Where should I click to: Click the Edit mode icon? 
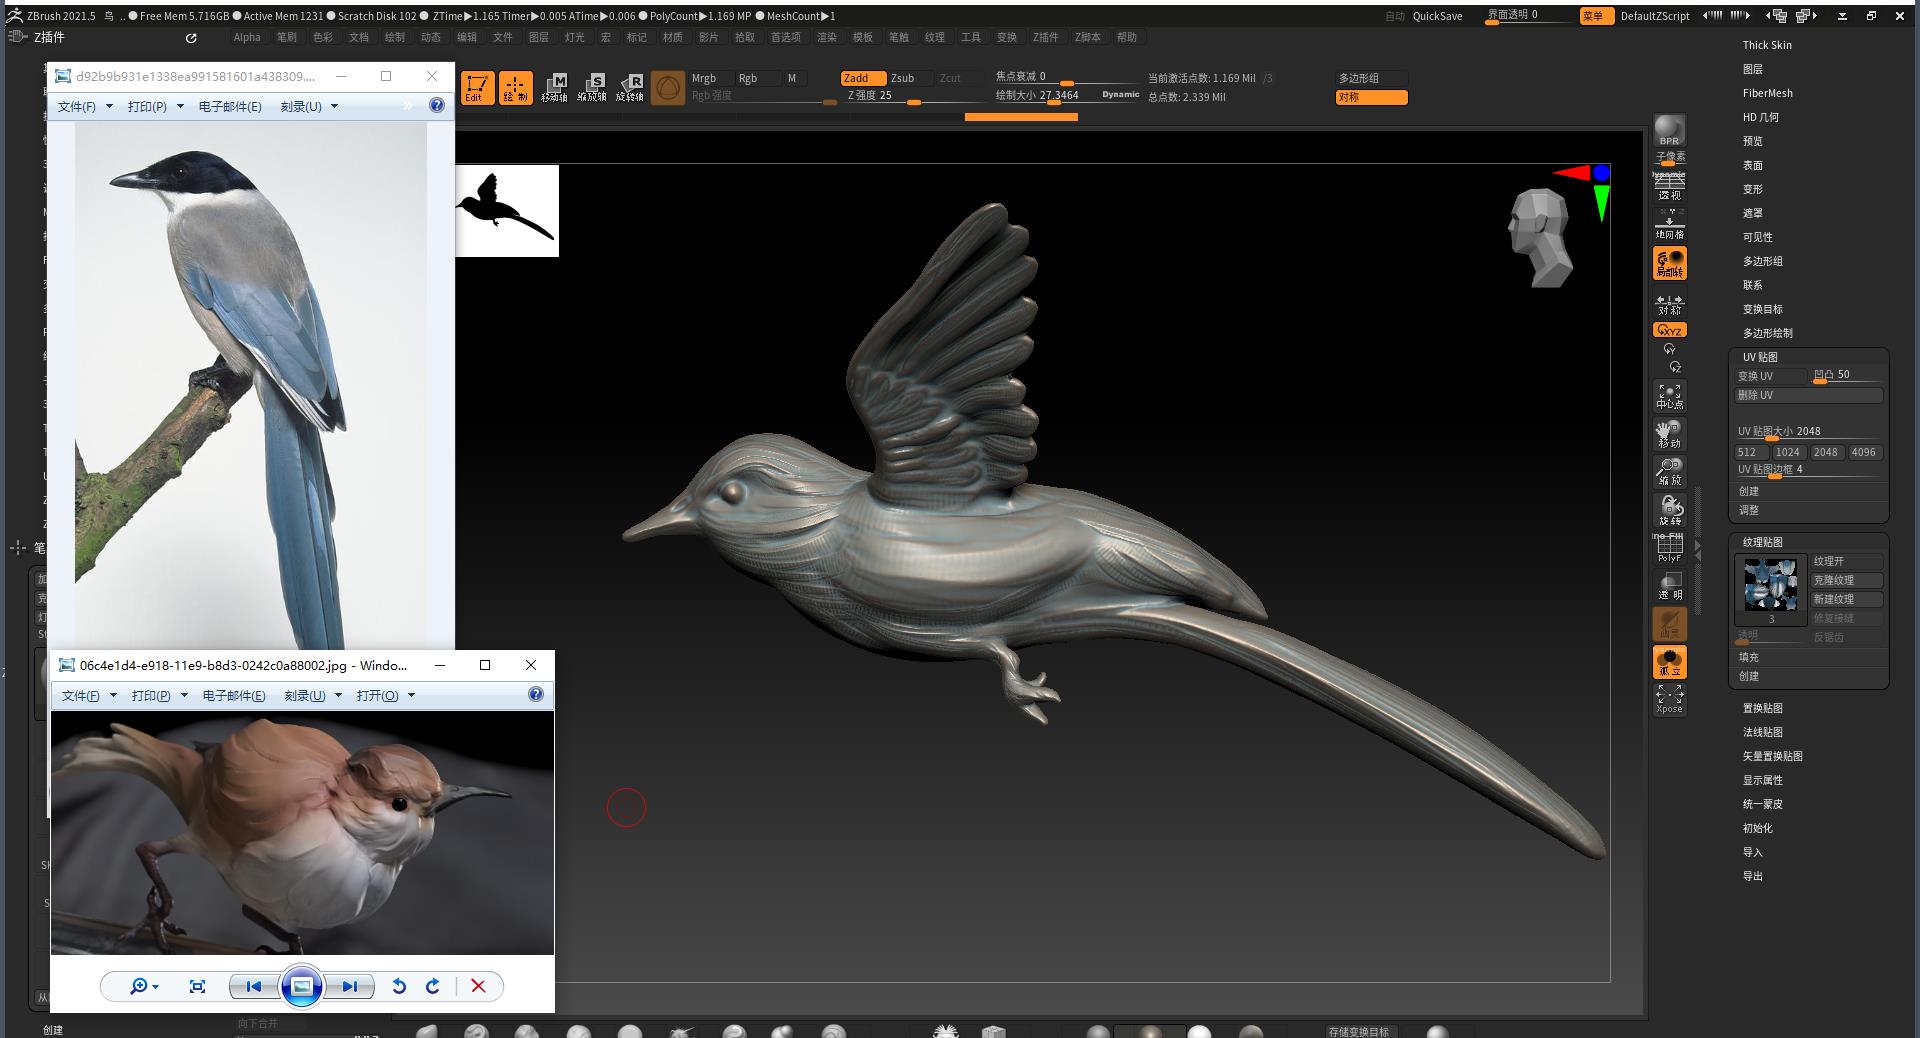pyautogui.click(x=477, y=88)
